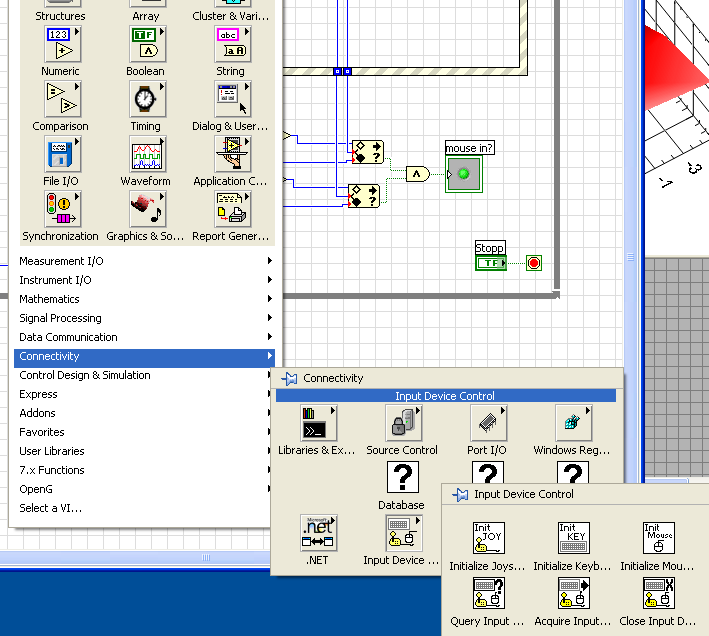The height and width of the screenshot is (636, 709).
Task: Open the Dialog & User Interface palette
Action: (232, 99)
